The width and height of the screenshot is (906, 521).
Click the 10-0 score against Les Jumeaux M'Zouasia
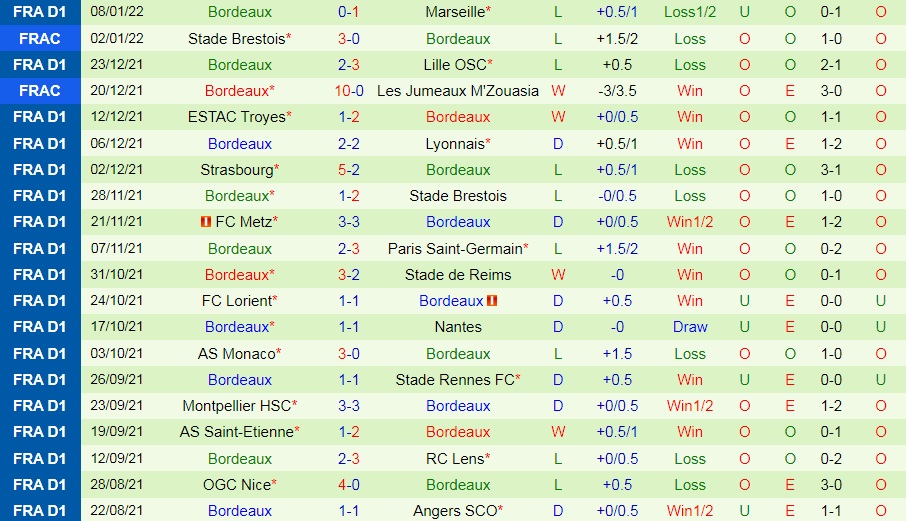pos(349,91)
